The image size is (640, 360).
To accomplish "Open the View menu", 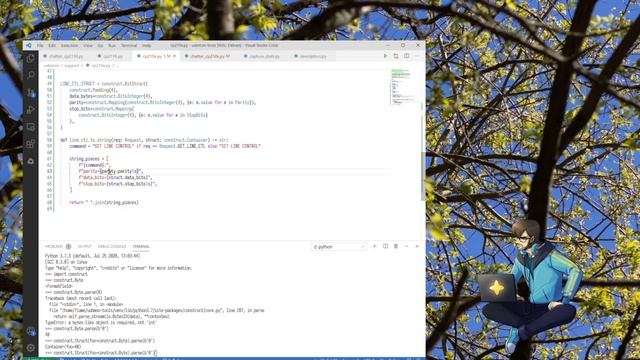I will tap(88, 46).
